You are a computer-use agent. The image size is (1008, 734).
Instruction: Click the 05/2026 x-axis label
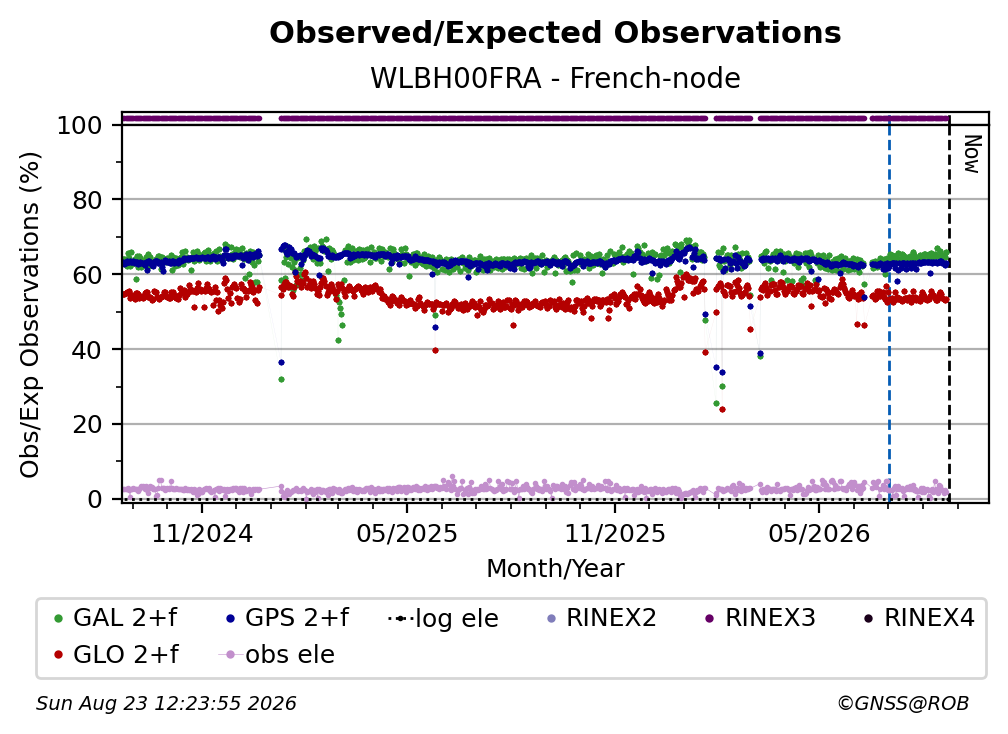tap(819, 533)
